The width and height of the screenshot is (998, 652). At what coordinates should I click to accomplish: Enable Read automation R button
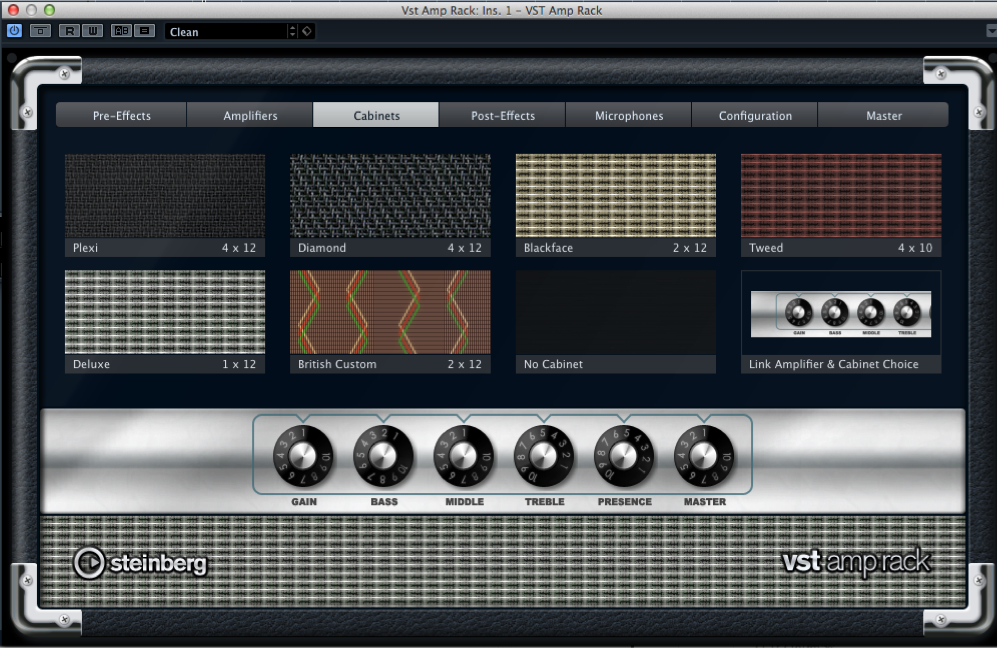(x=69, y=31)
